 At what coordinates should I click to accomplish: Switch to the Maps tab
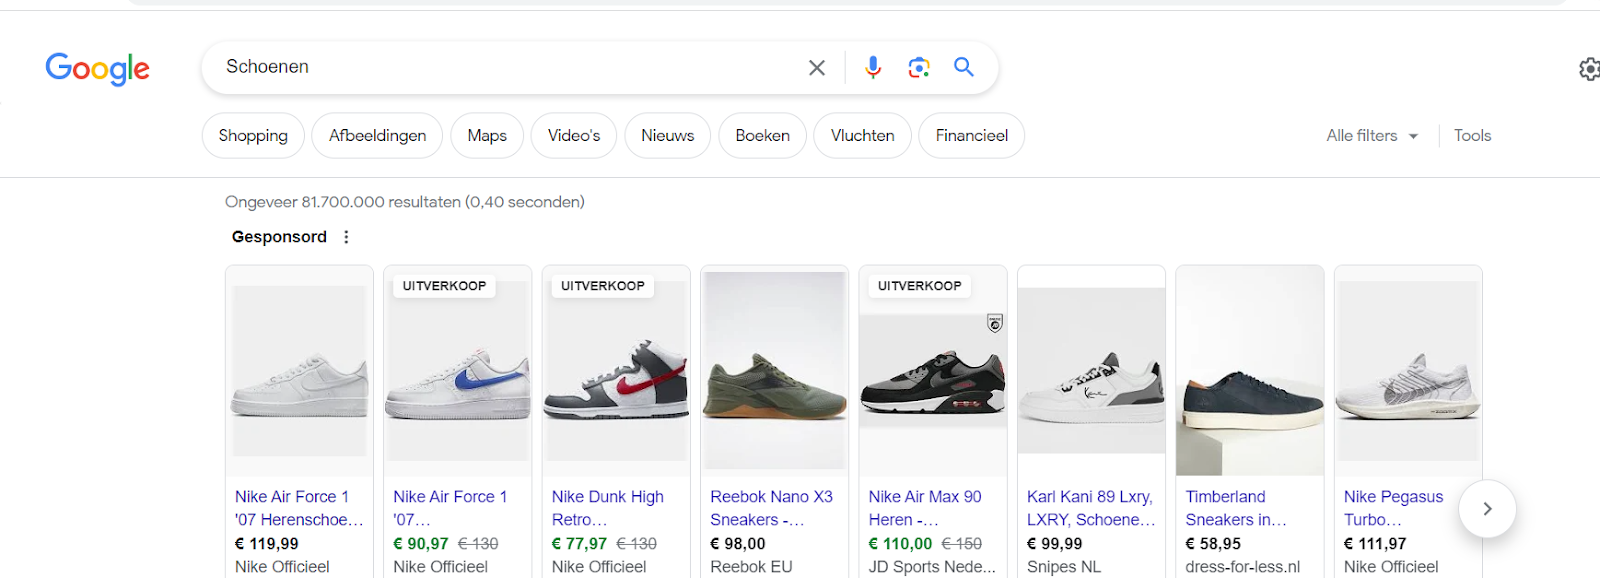[487, 135]
